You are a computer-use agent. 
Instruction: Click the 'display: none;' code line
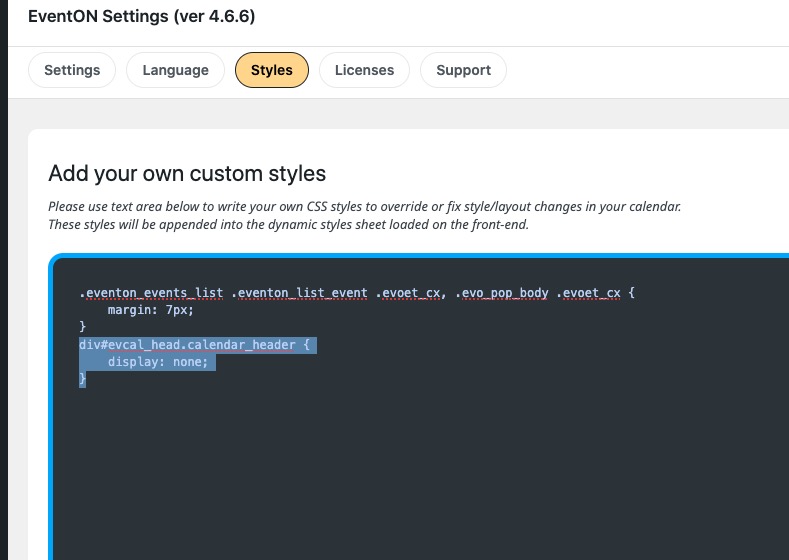(x=157, y=362)
